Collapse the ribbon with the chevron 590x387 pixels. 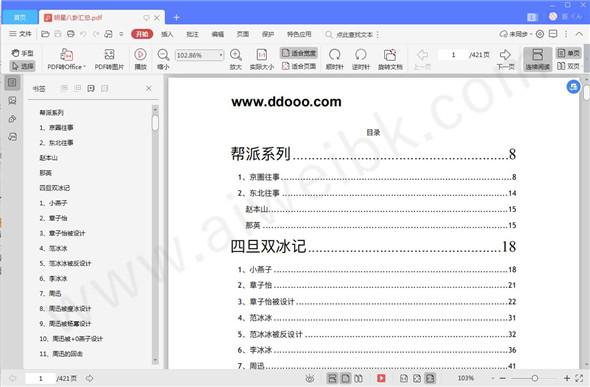(579, 34)
